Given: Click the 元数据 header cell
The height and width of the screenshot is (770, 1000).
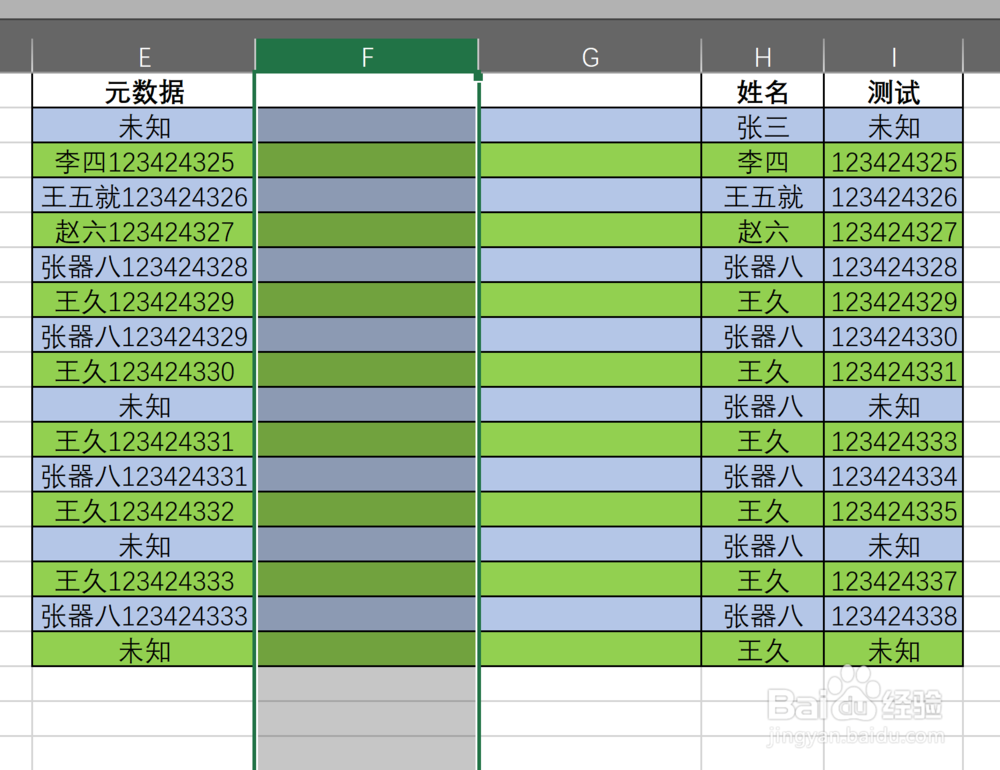Looking at the screenshot, I should pyautogui.click(x=143, y=91).
